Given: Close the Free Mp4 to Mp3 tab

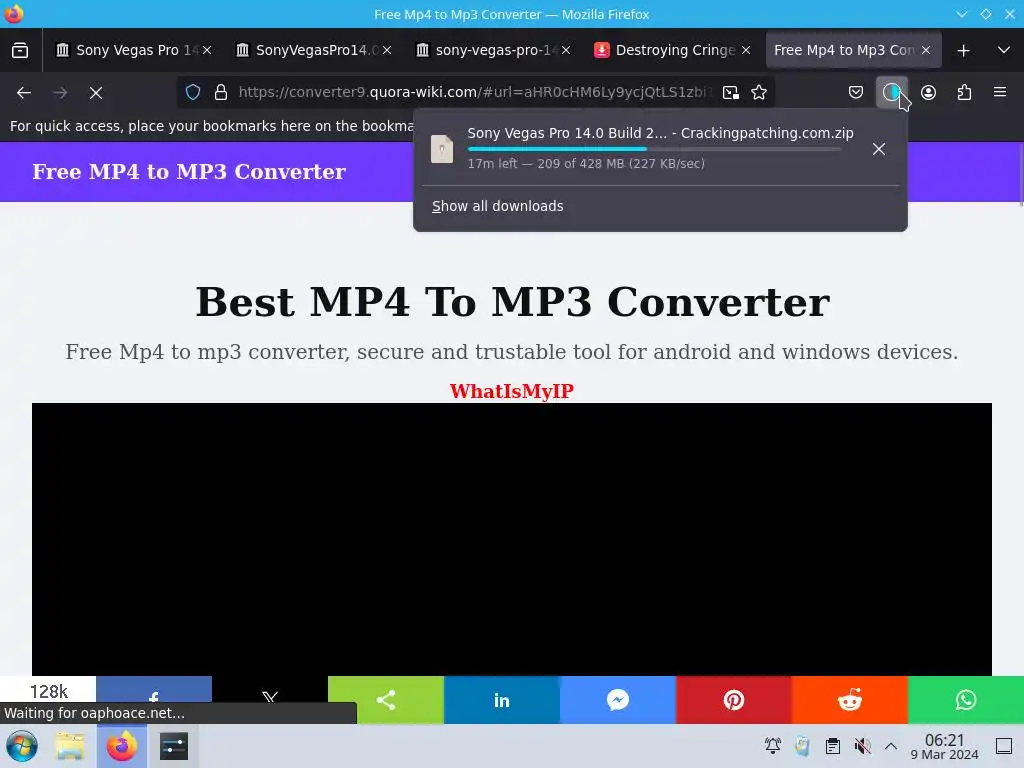Looking at the screenshot, I should coord(926,50).
